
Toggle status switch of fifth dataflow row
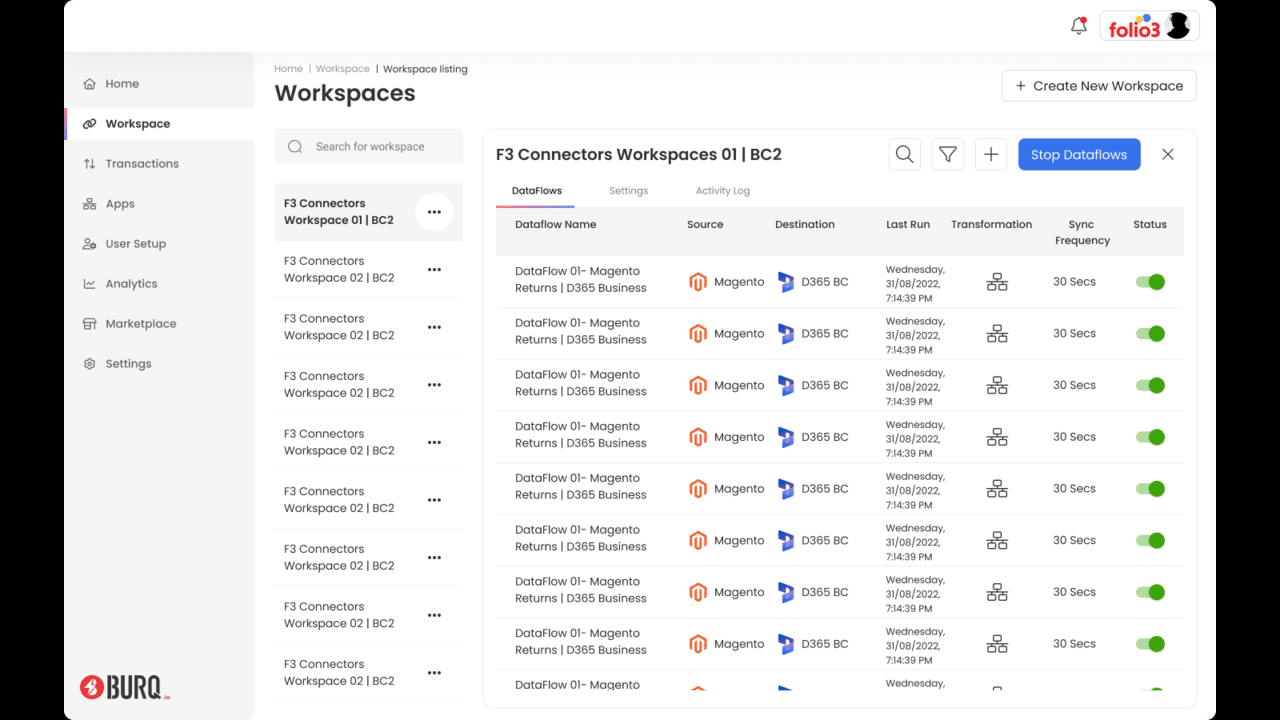[x=1150, y=489]
